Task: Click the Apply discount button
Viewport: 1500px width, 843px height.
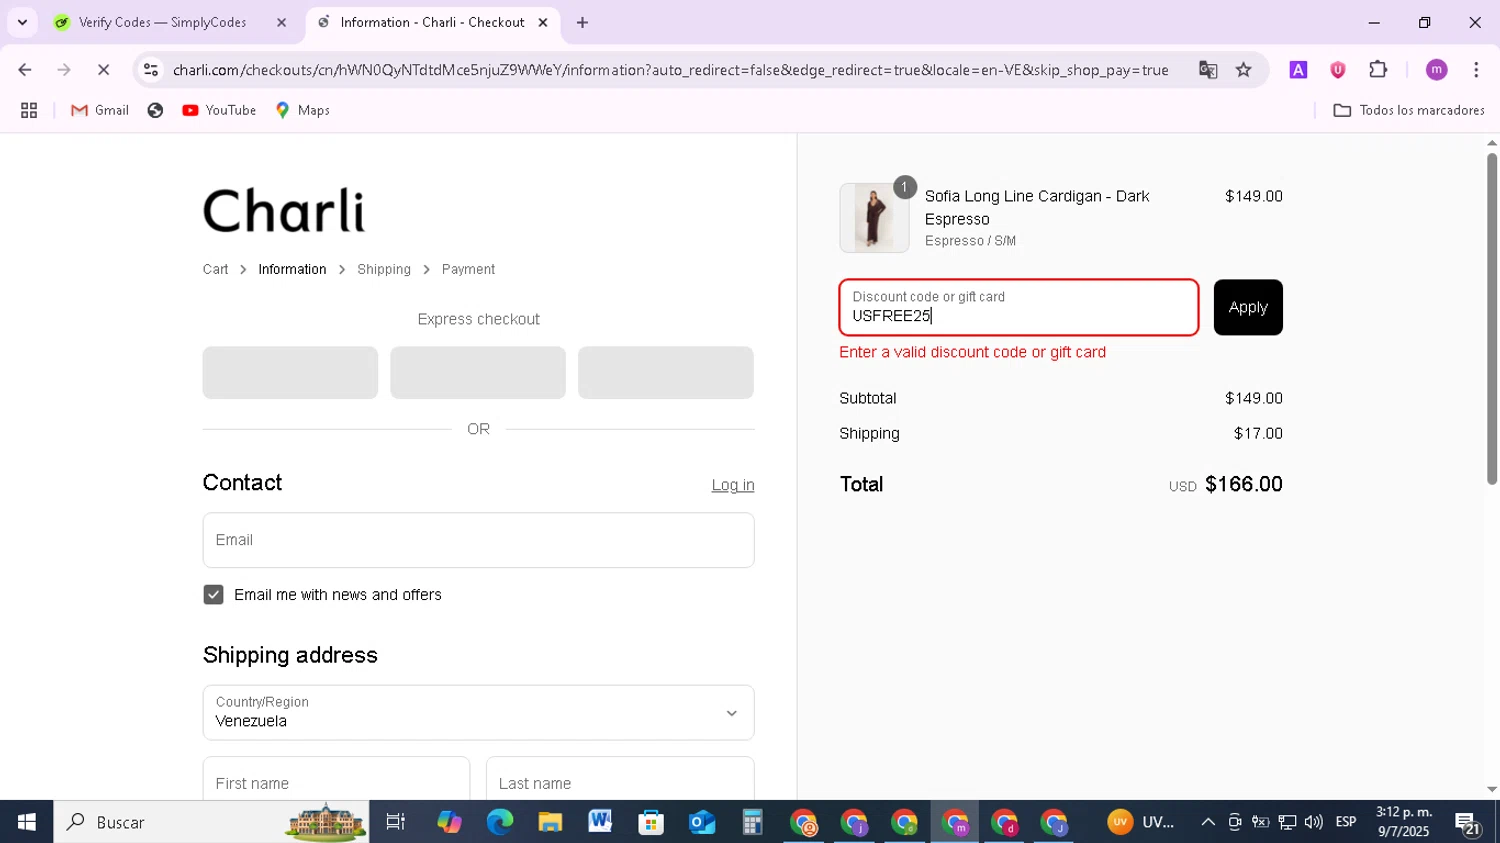Action: click(x=1248, y=307)
